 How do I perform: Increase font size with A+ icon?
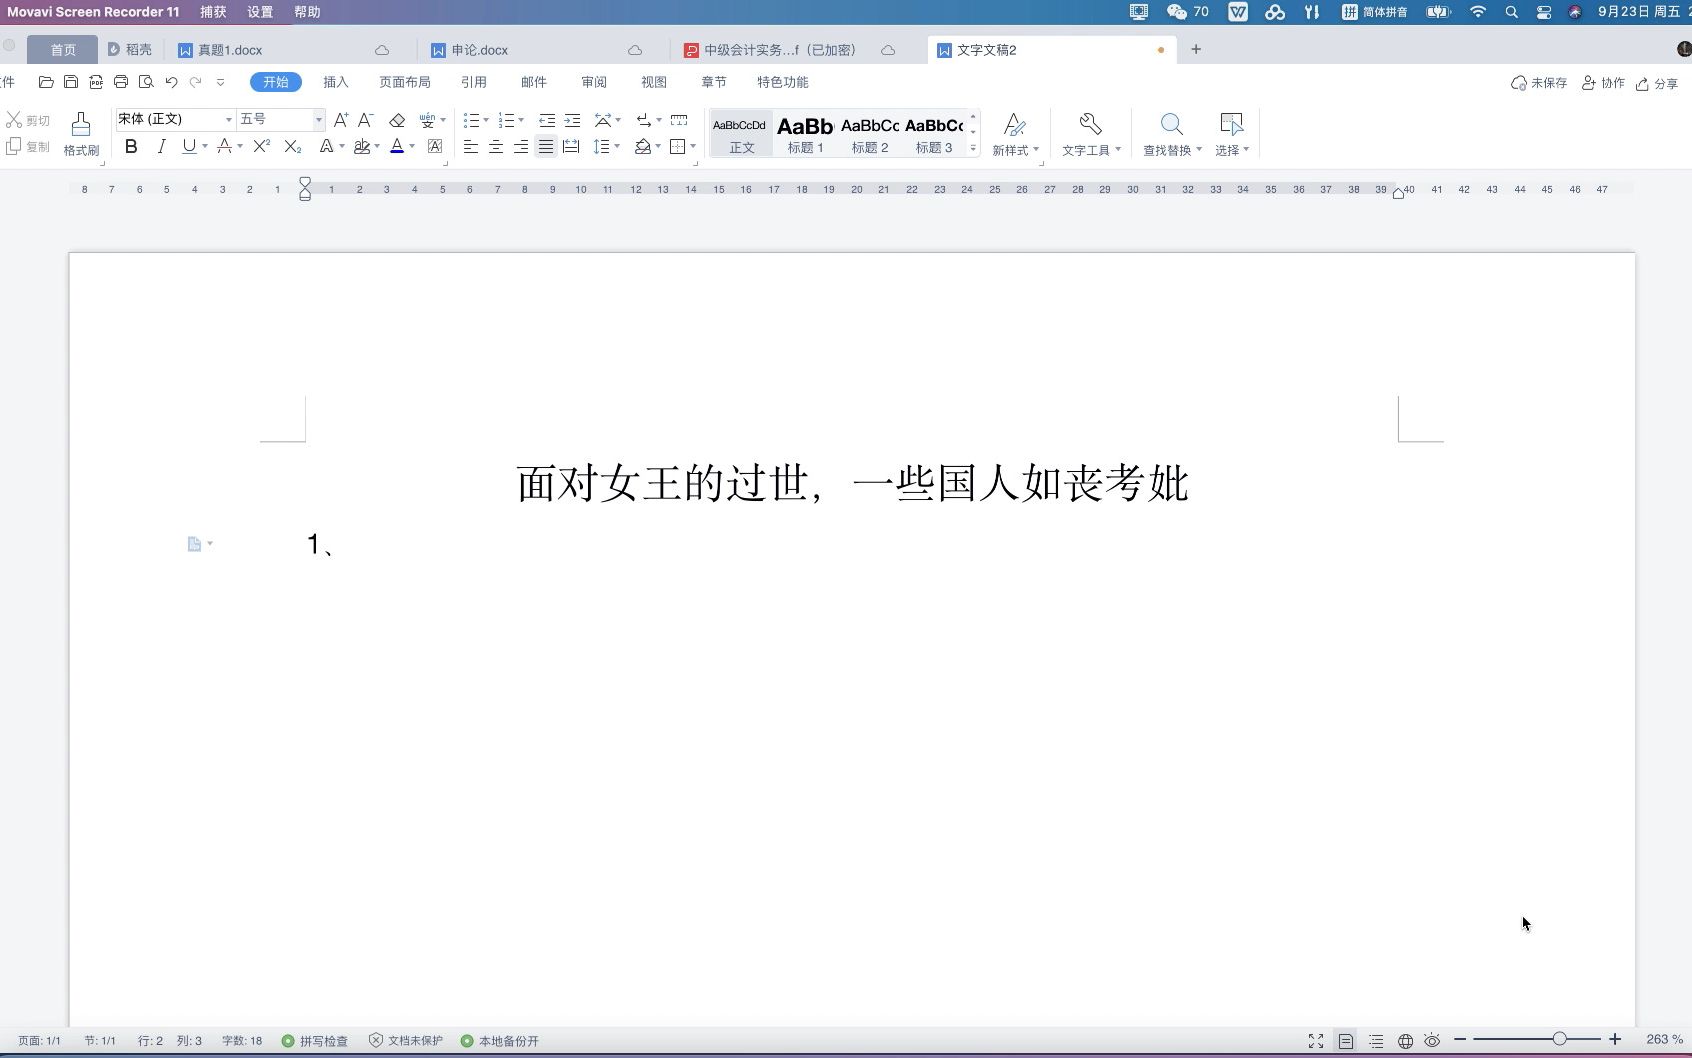(x=340, y=120)
